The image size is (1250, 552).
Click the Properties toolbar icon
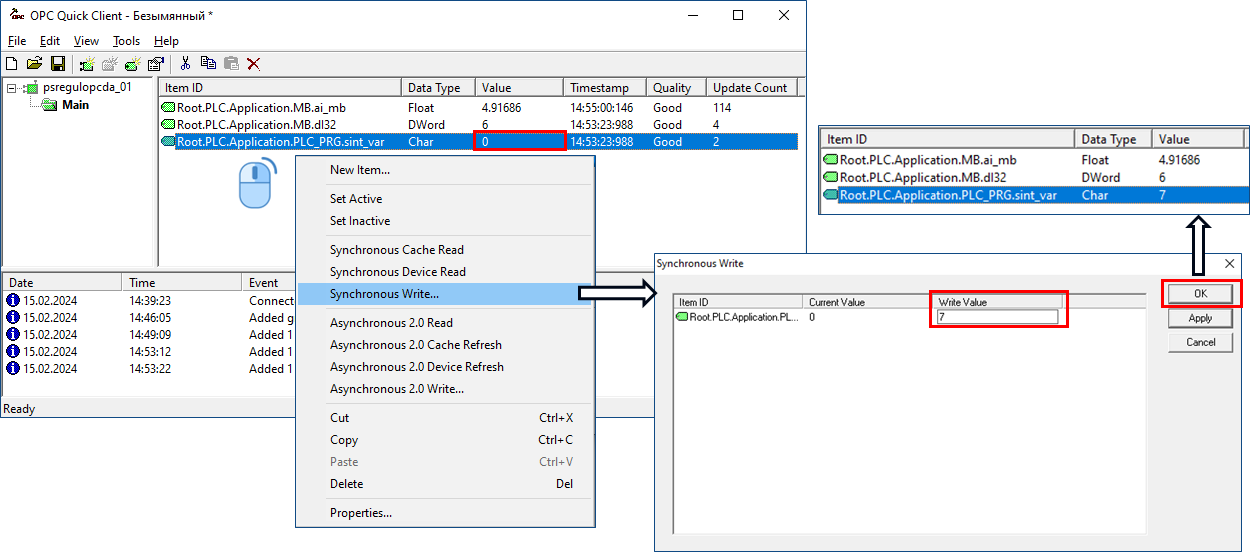pyautogui.click(x=155, y=64)
